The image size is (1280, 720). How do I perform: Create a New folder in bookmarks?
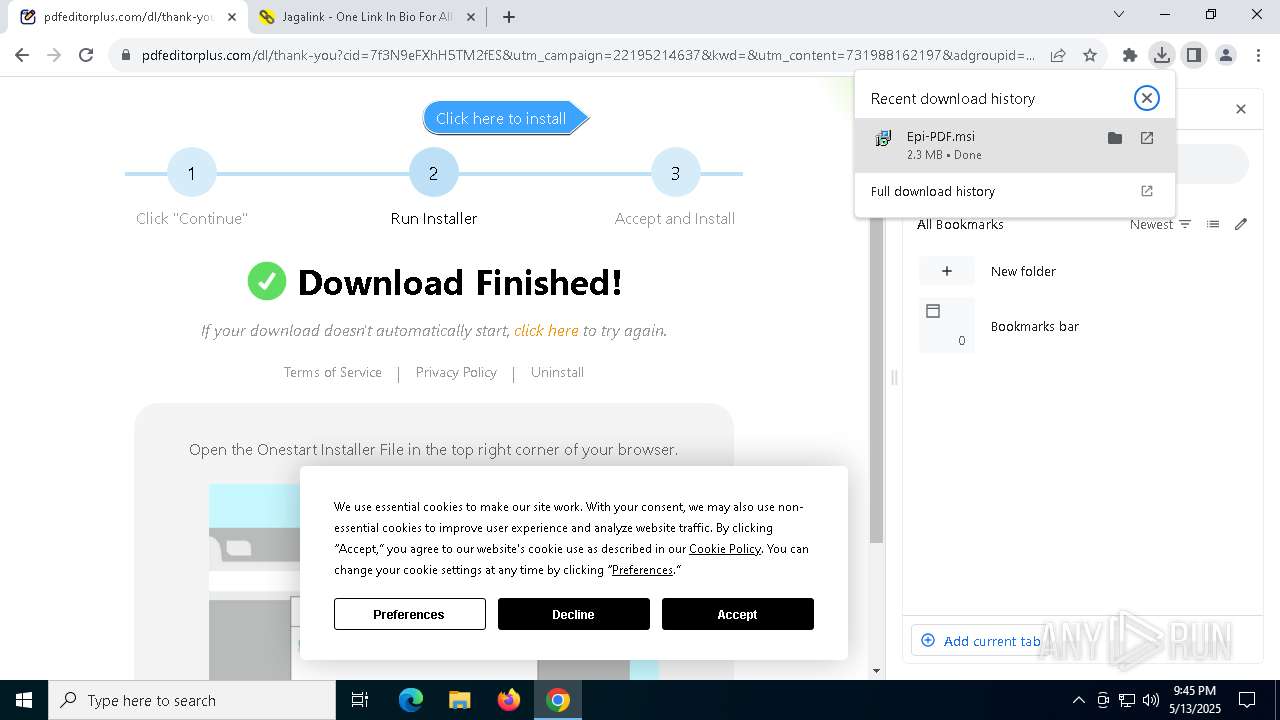[1085, 271]
